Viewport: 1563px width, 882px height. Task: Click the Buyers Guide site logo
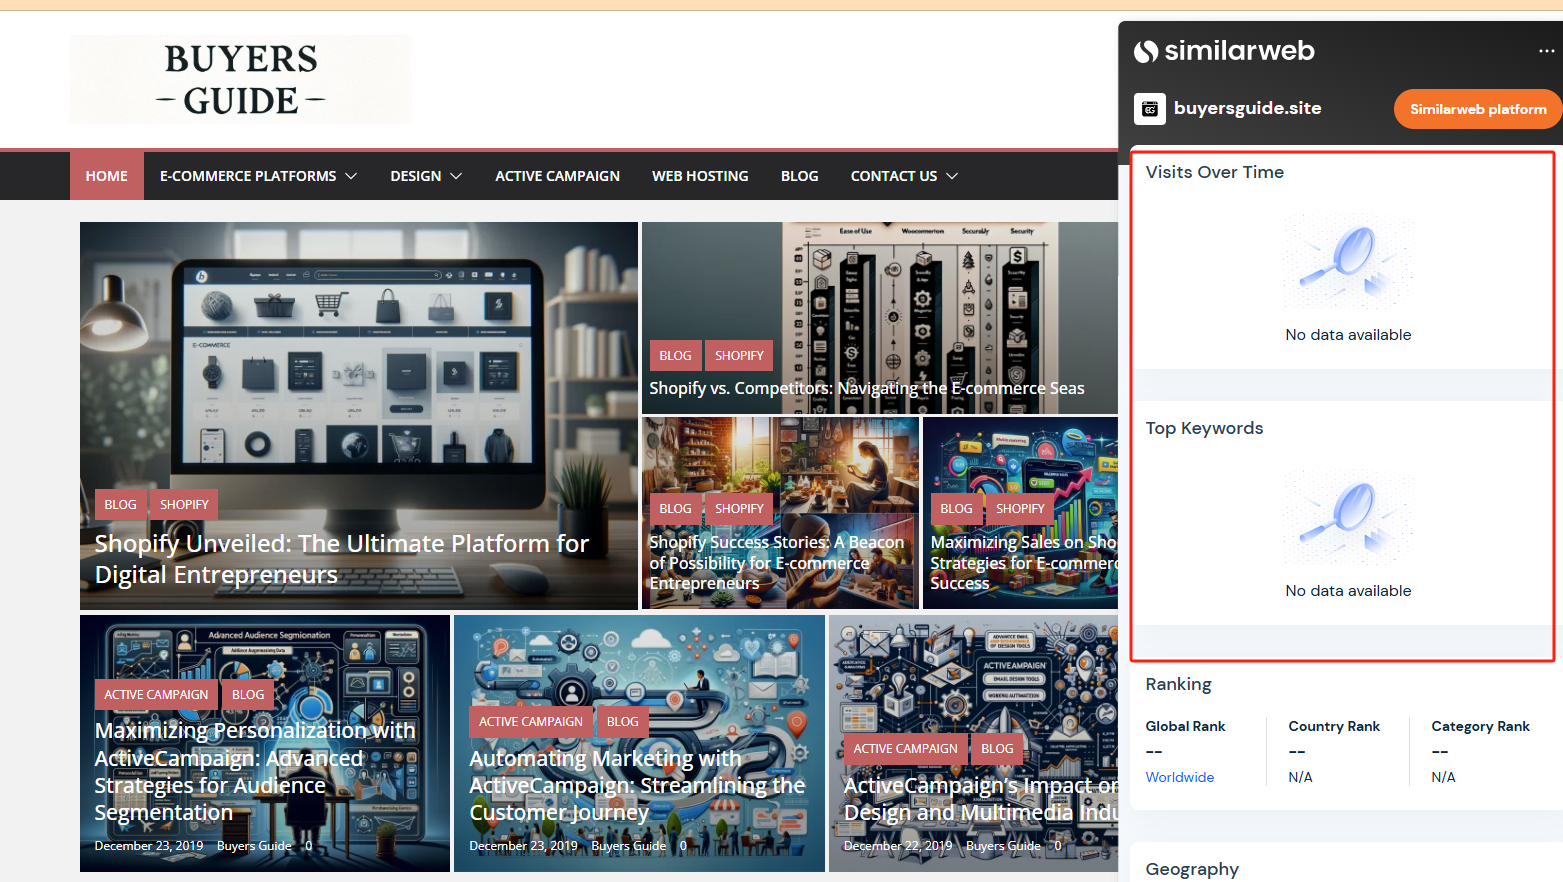click(x=240, y=80)
